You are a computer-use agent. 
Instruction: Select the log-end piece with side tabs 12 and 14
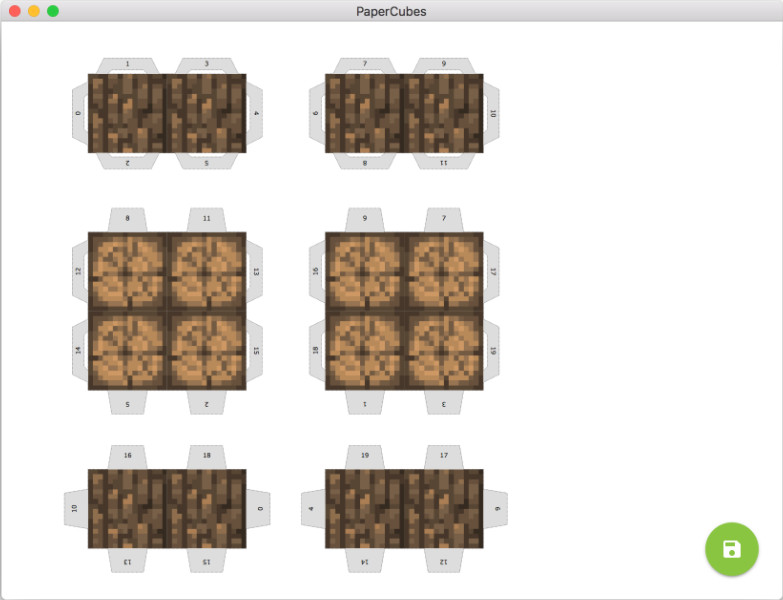[167, 311]
